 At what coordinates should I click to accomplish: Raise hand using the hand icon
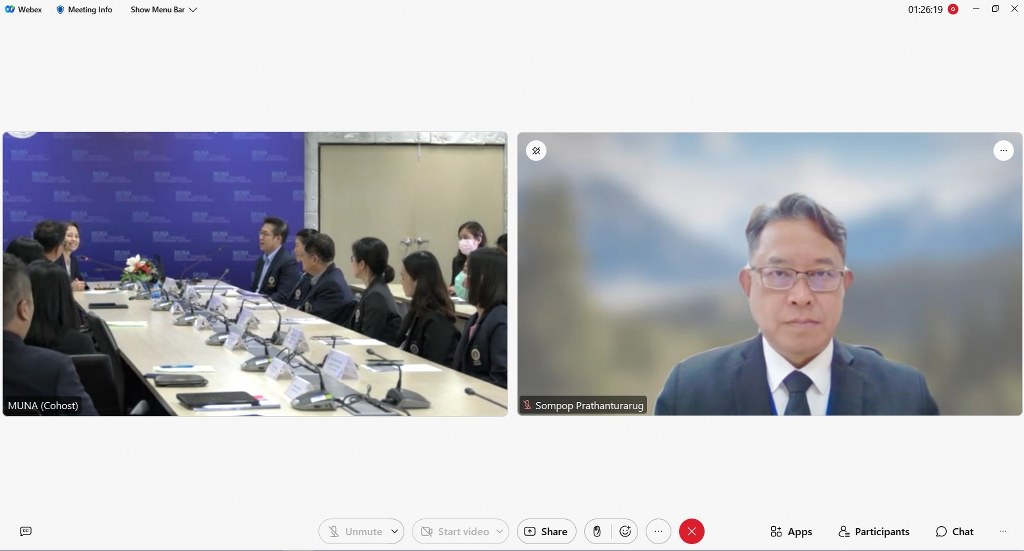pos(597,531)
